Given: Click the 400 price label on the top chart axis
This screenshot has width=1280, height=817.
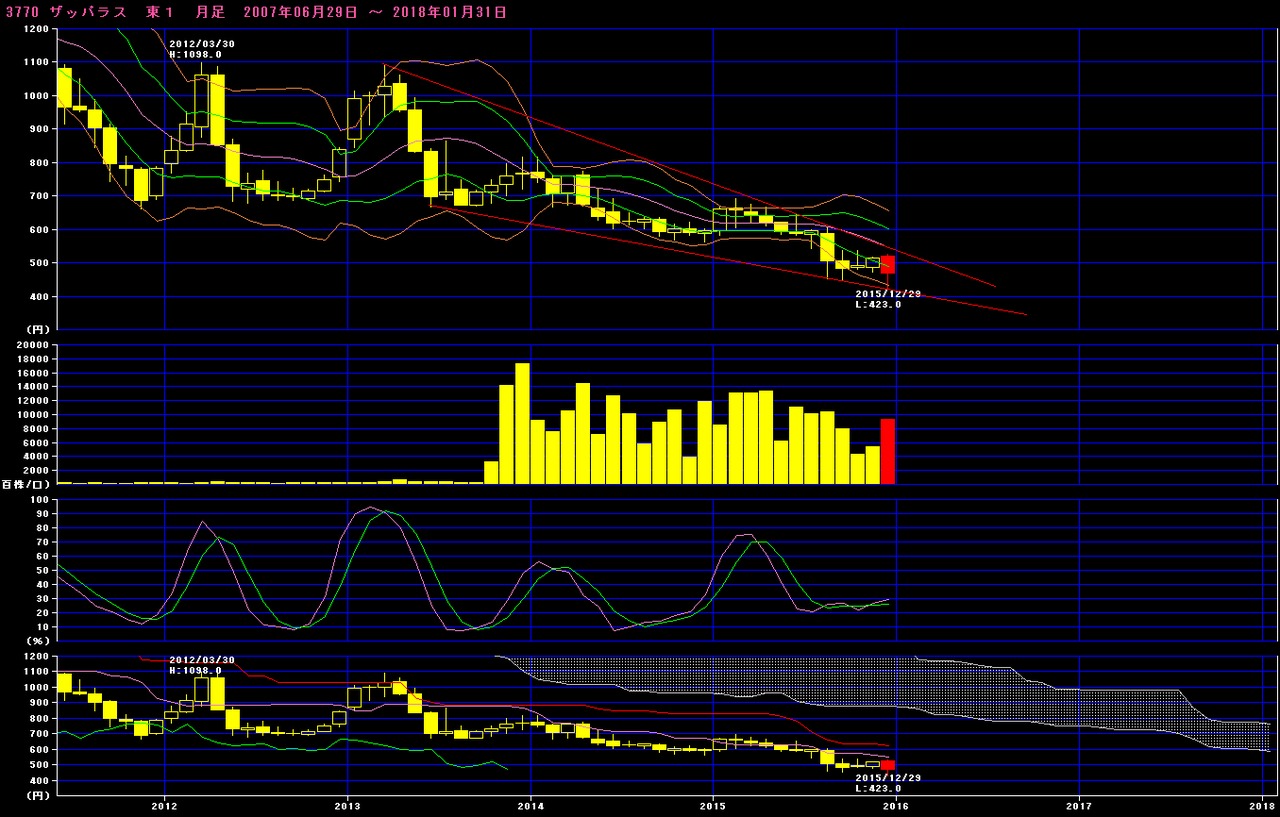Looking at the screenshot, I should point(37,297).
